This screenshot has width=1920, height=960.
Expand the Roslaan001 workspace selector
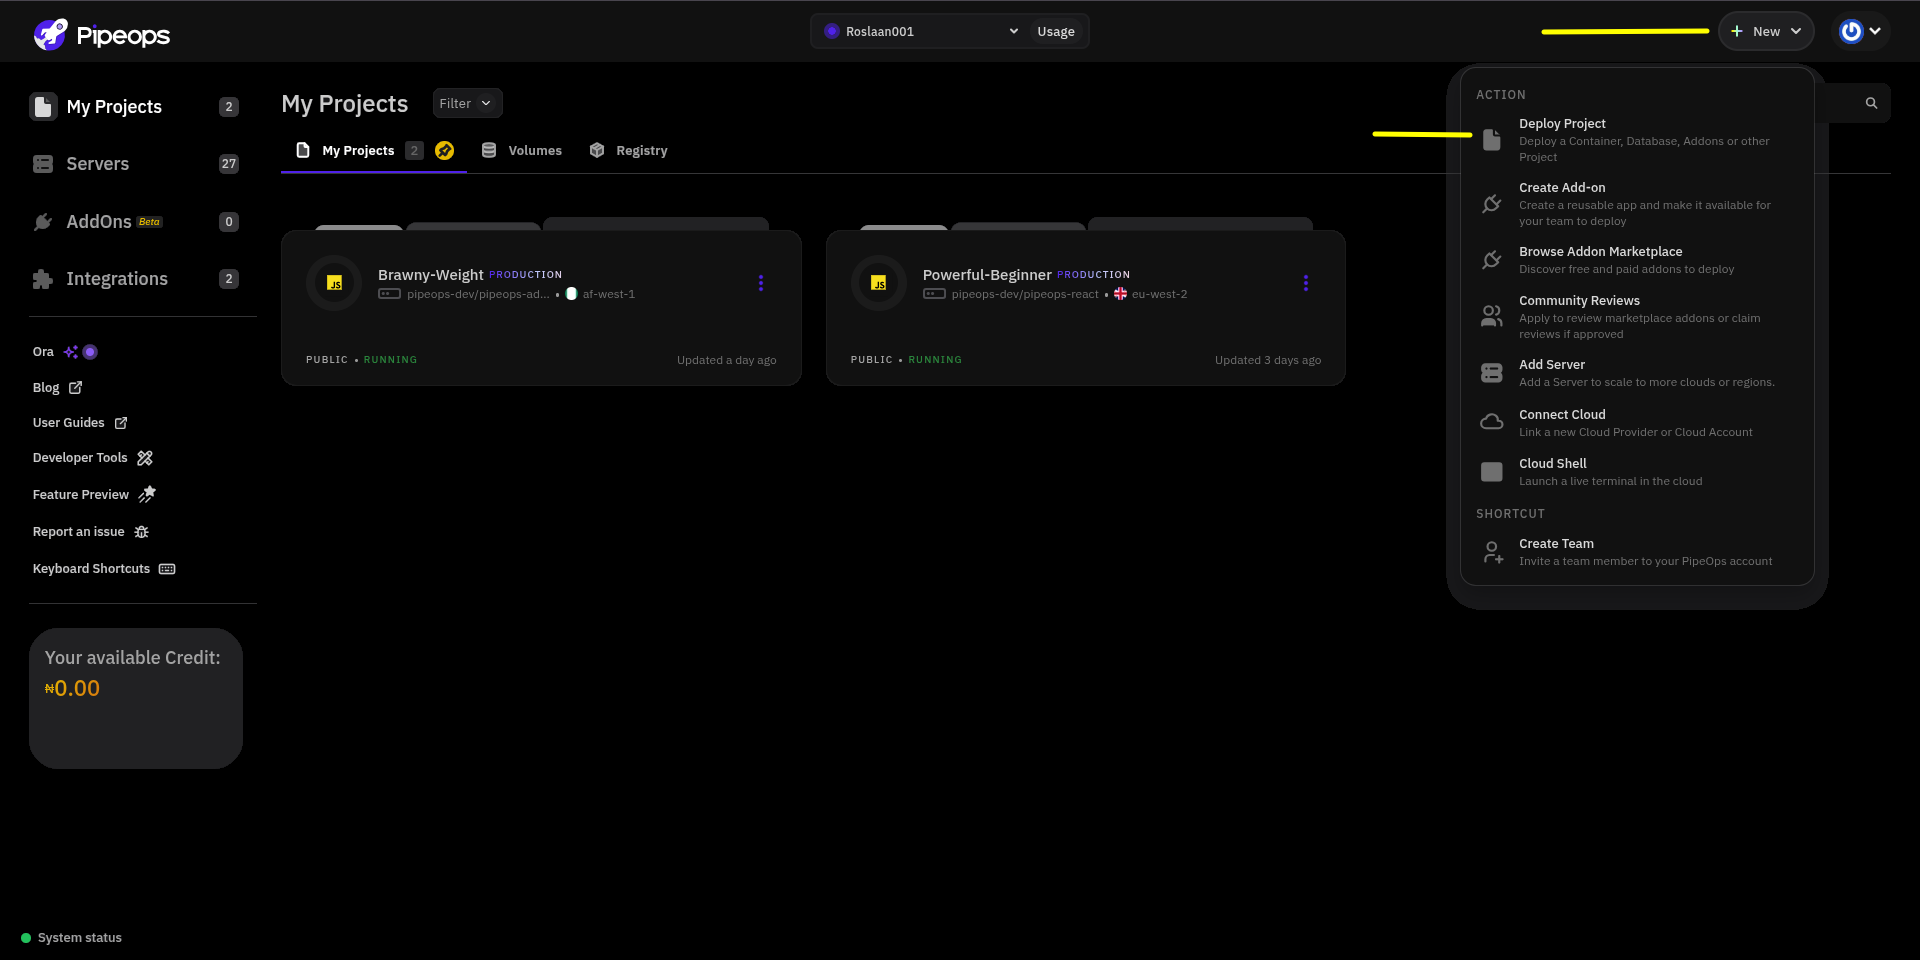[x=920, y=32]
